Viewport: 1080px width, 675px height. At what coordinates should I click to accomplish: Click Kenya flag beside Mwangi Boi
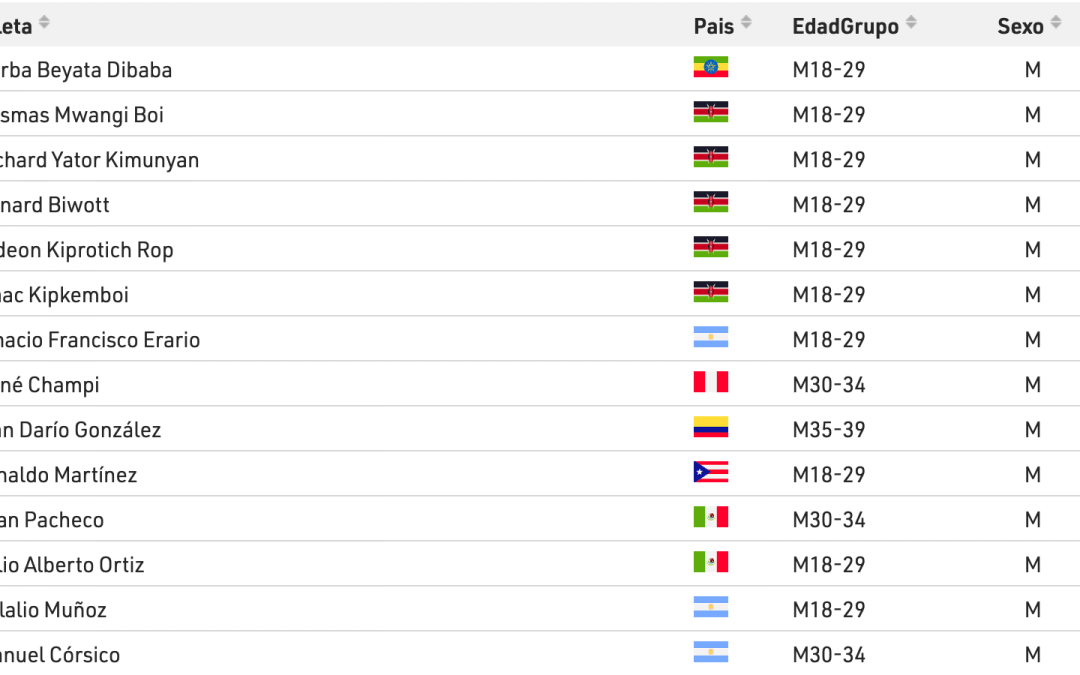point(710,113)
